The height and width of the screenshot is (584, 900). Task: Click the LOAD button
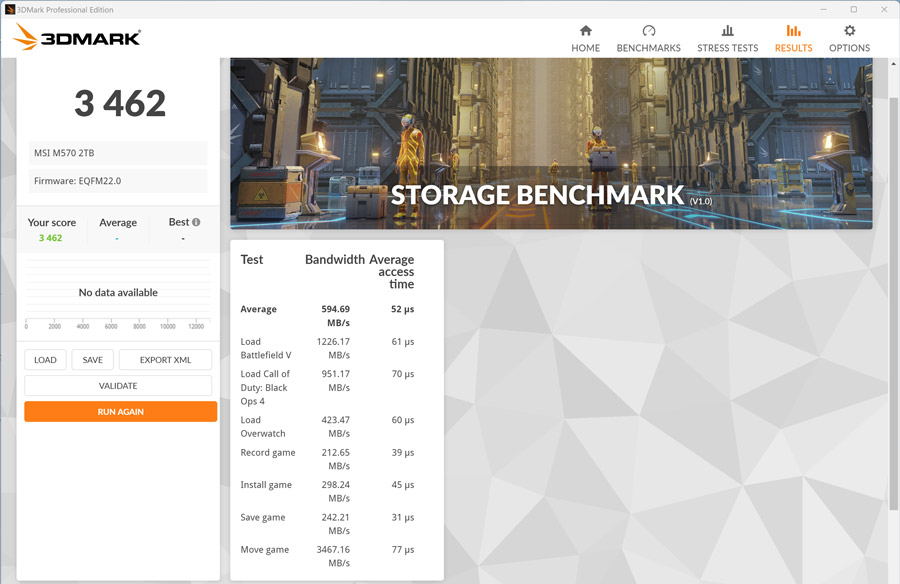click(45, 360)
